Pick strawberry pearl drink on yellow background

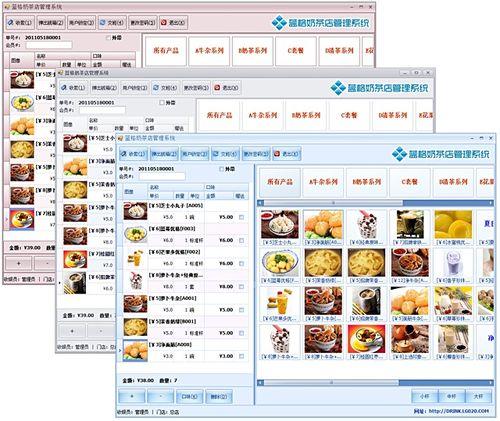tap(453, 304)
